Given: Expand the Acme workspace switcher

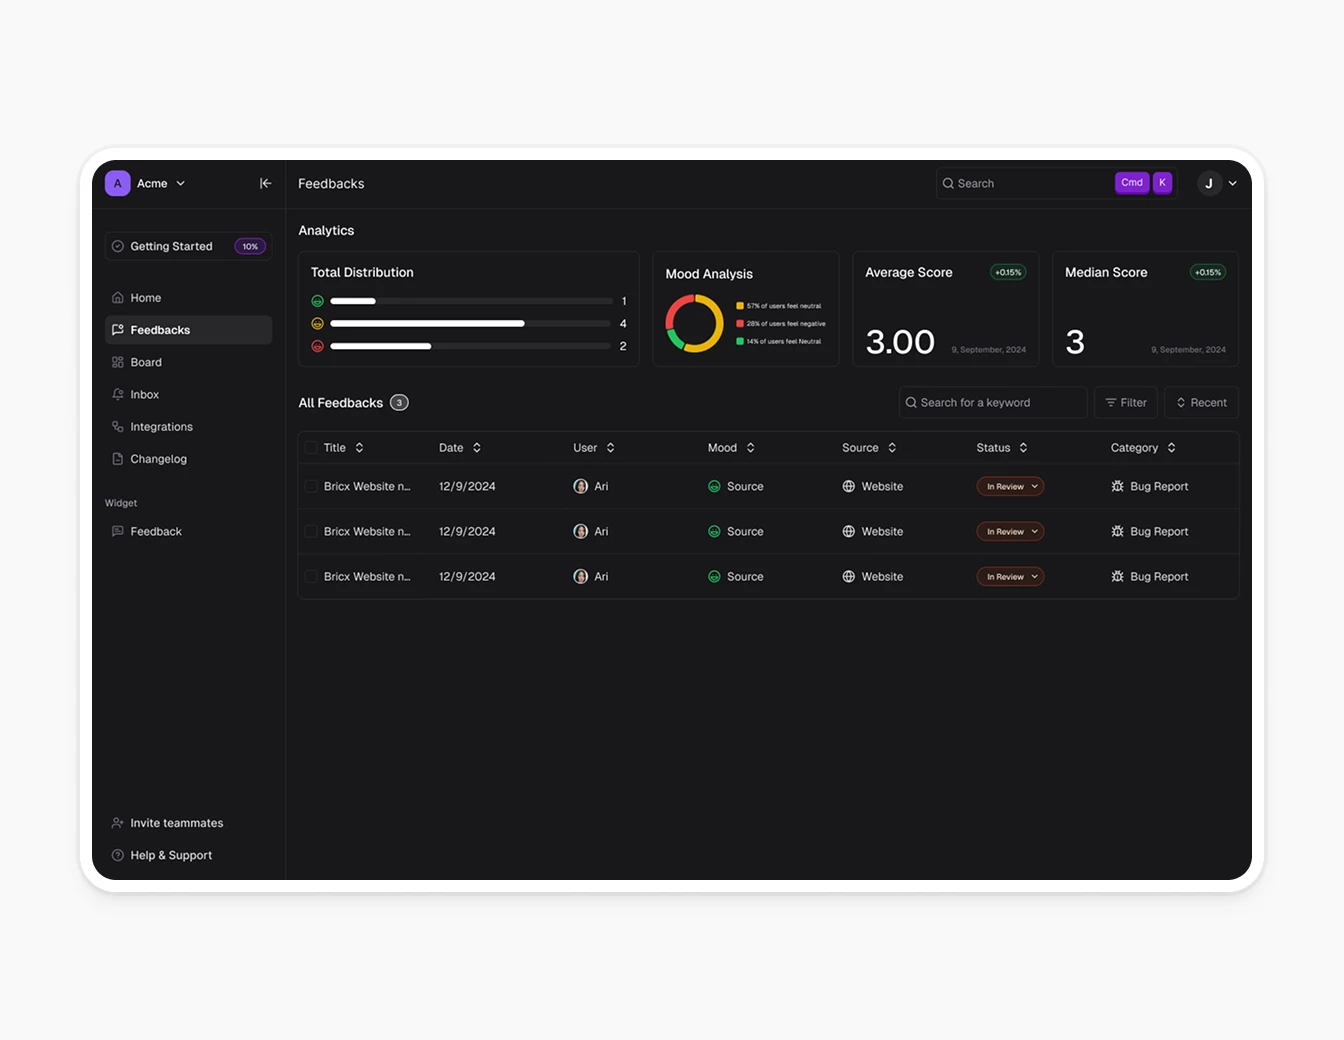Looking at the screenshot, I should pos(152,183).
